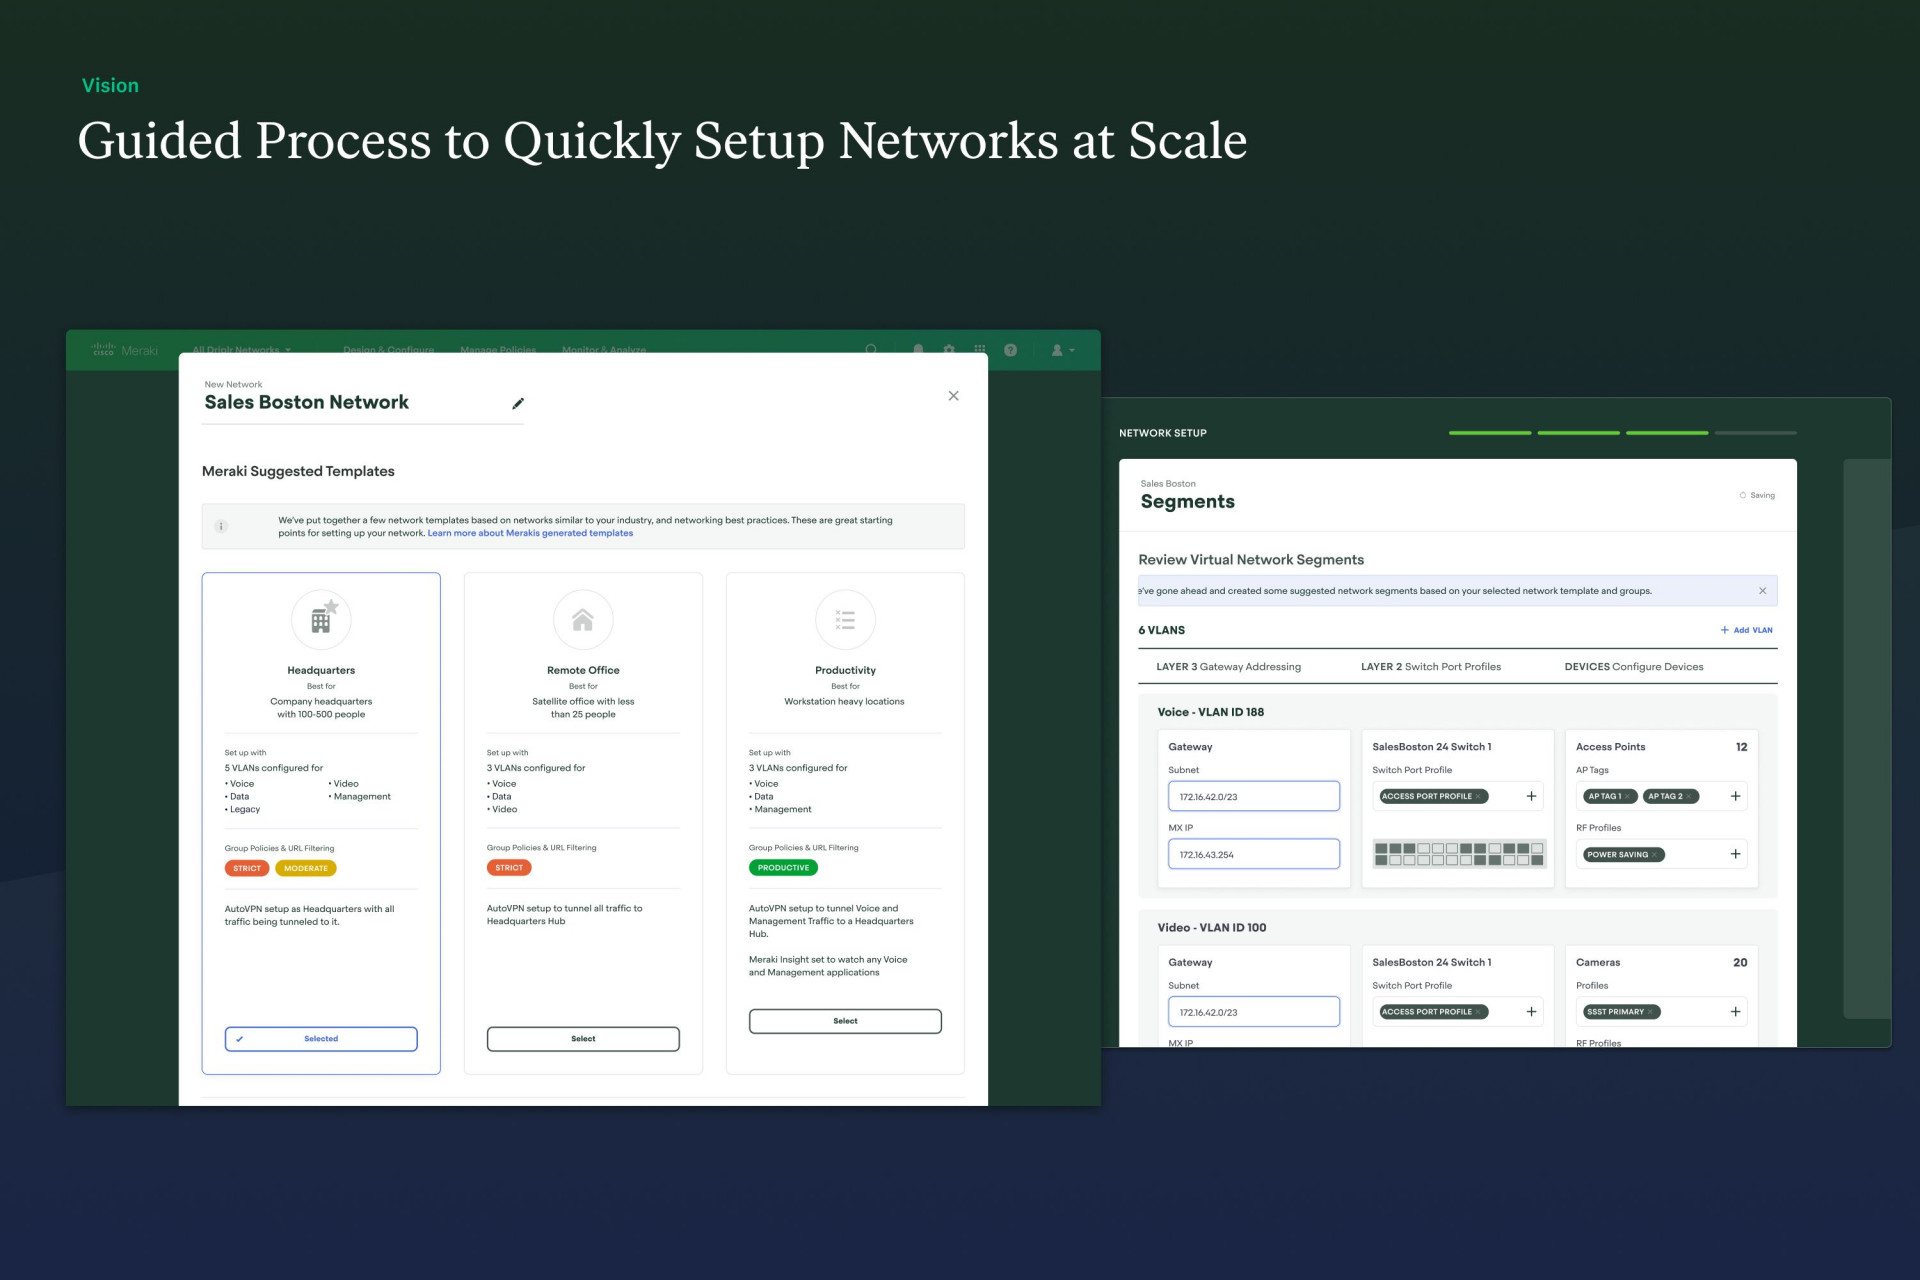Click the Productivity checklist icon
Screen dimensions: 1920x1280
845,620
